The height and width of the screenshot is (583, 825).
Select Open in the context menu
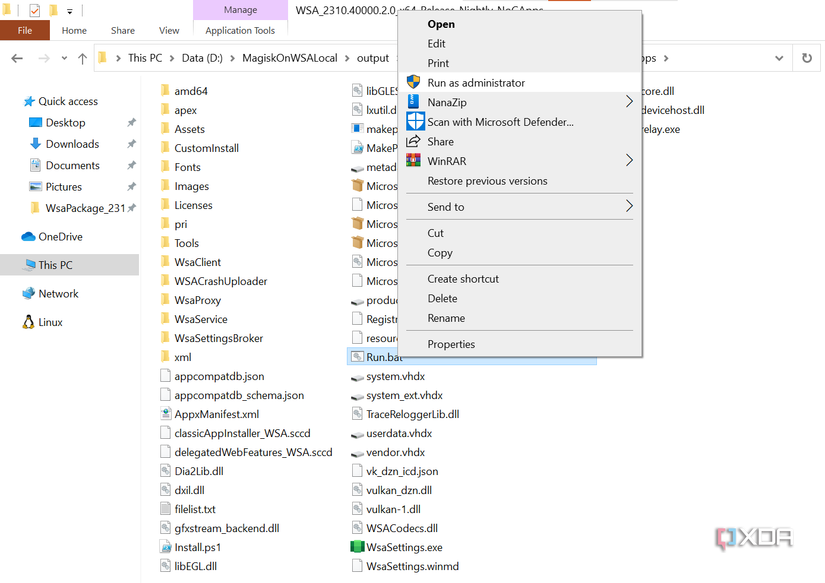[x=441, y=24]
